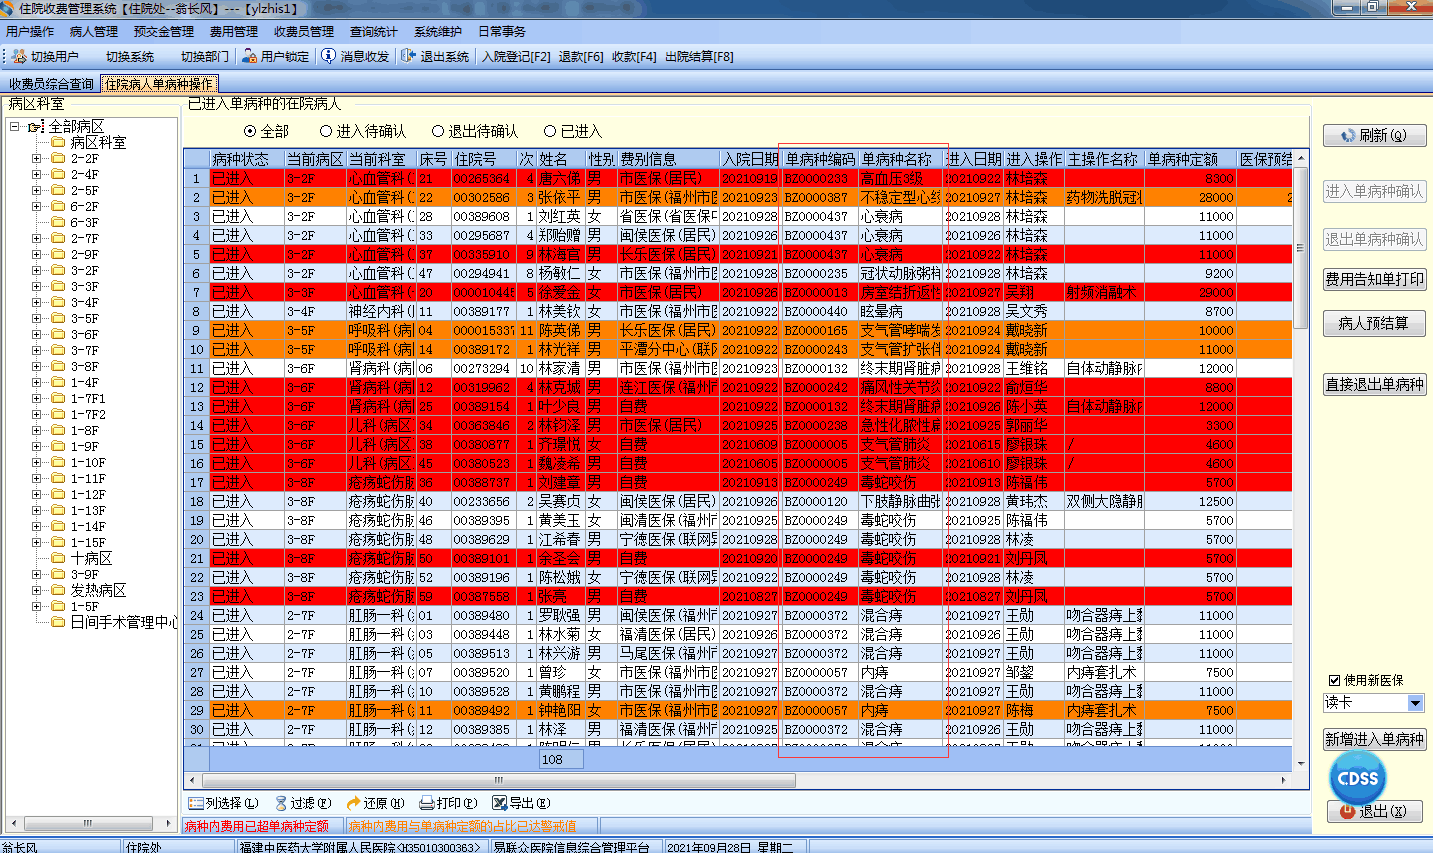
Task: Switch to 住院病人单病种操作 tab
Action: (159, 84)
